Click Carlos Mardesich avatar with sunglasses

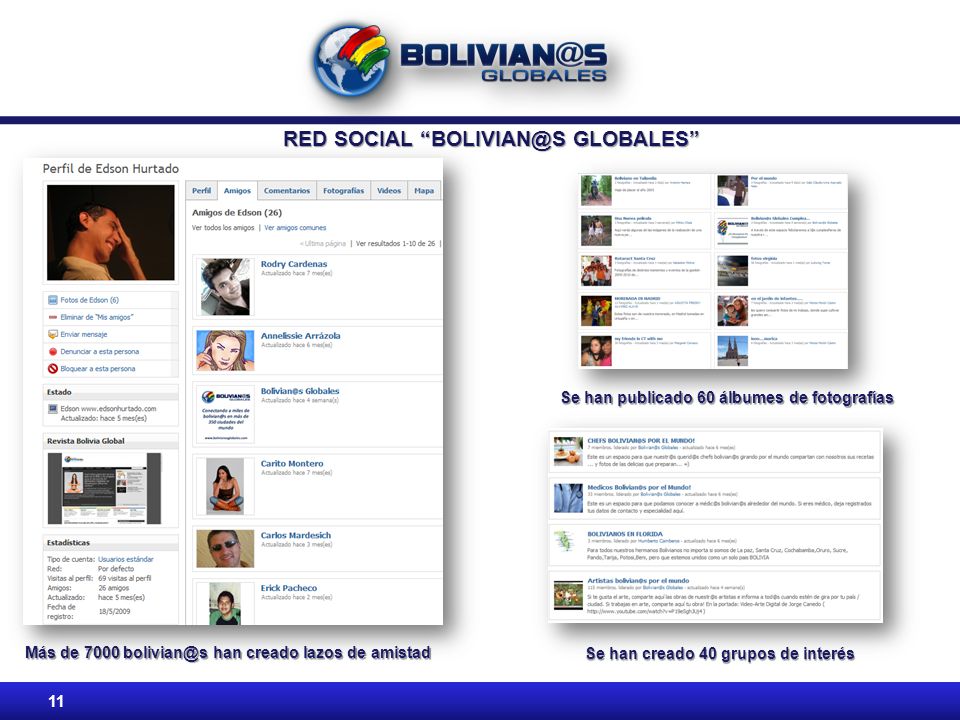tap(225, 549)
